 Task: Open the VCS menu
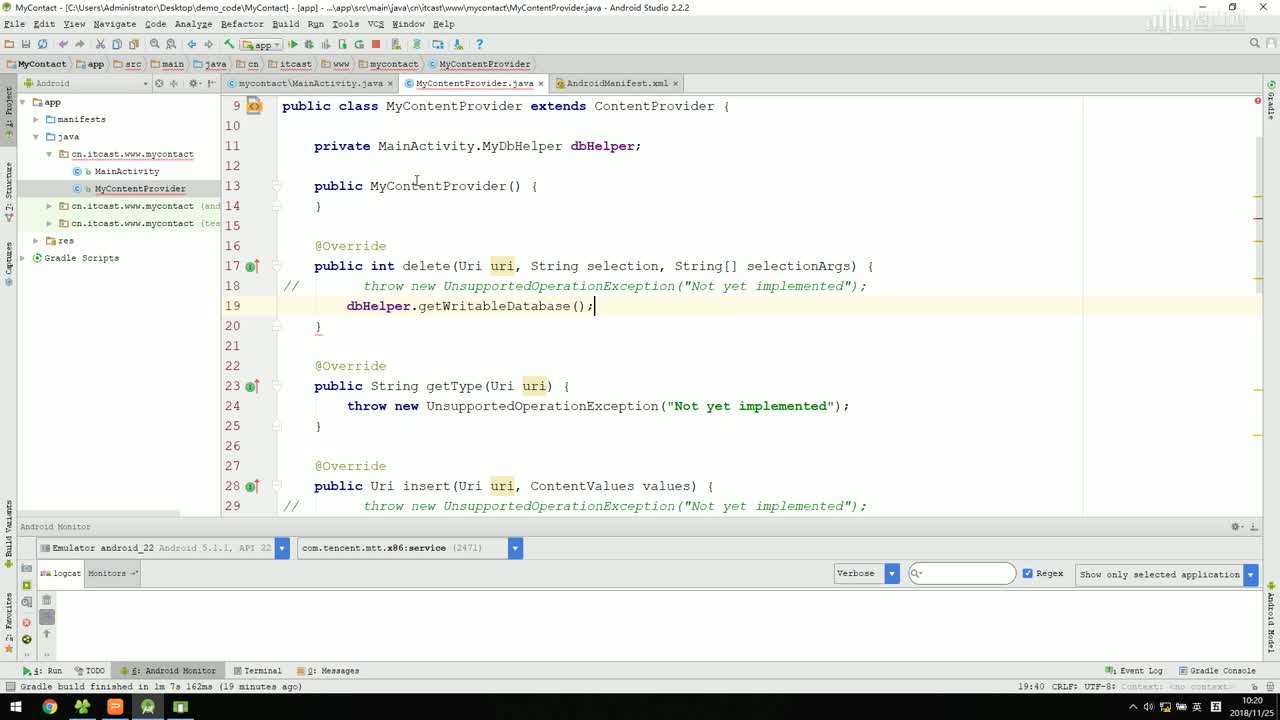tap(375, 24)
